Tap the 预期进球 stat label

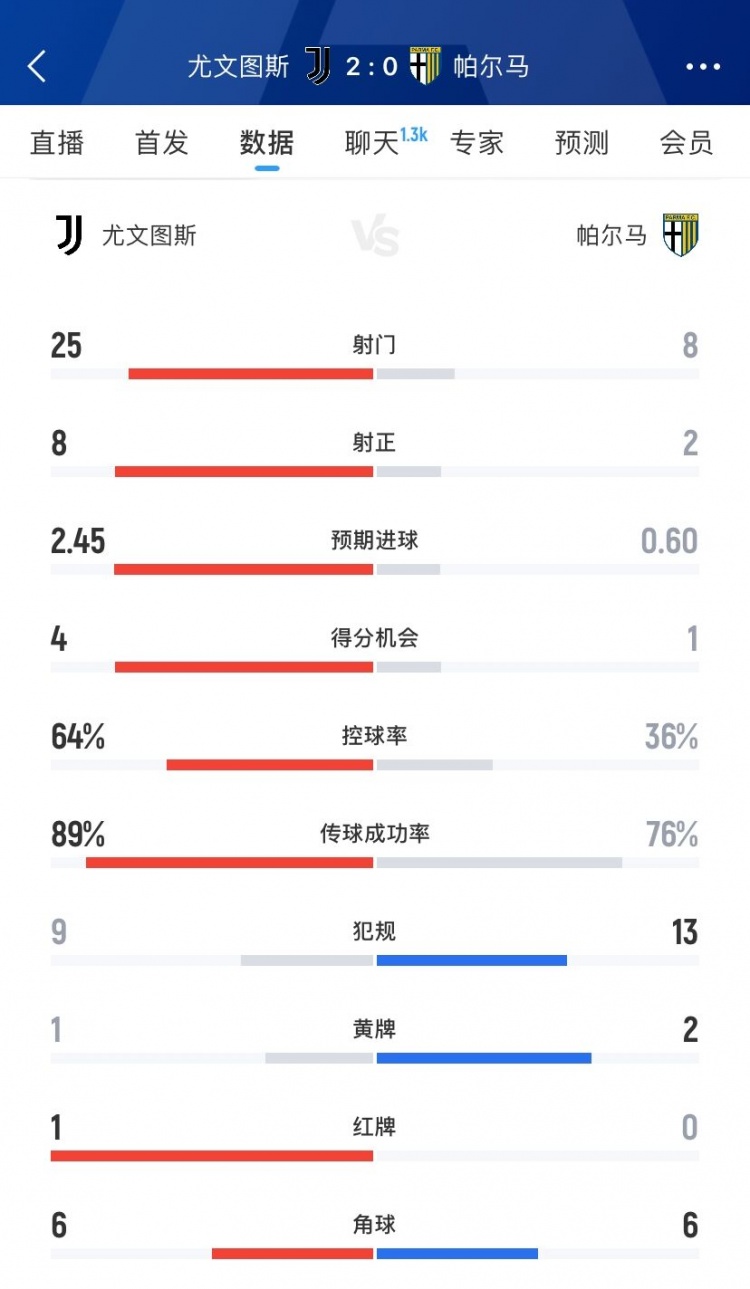tap(375, 541)
